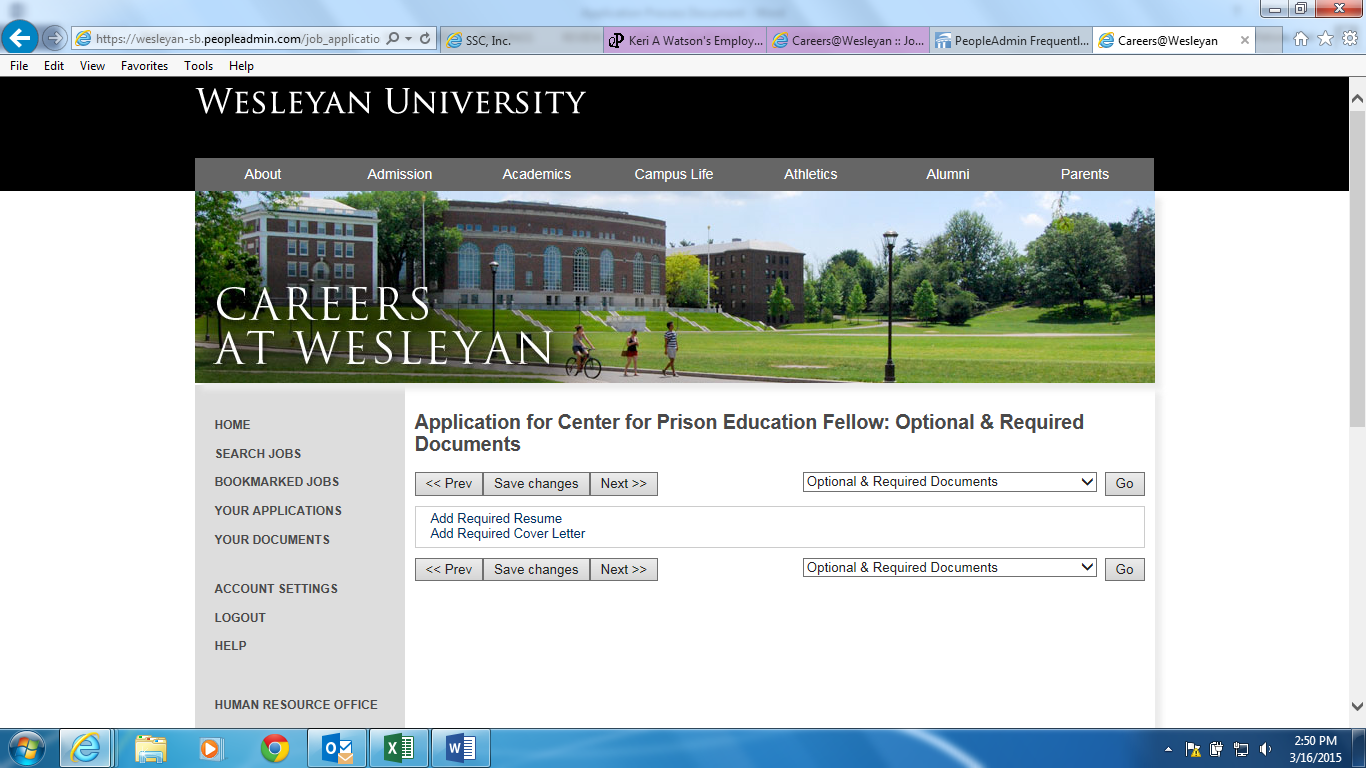Open ACCOUNT SETTINGS in the sidebar
1366x768 pixels.
pyautogui.click(x=276, y=589)
